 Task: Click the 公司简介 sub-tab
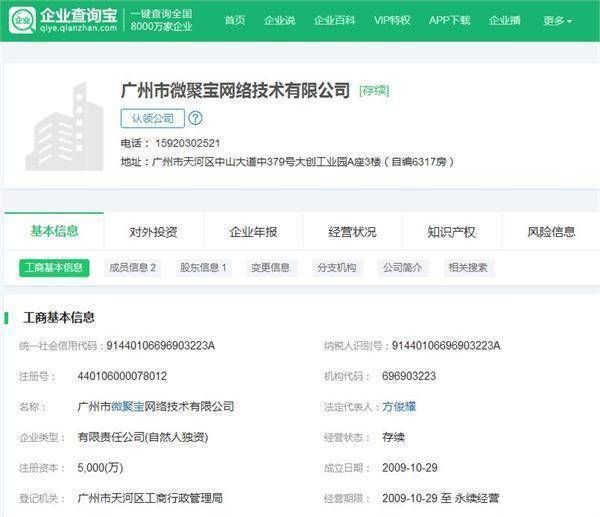point(402,268)
